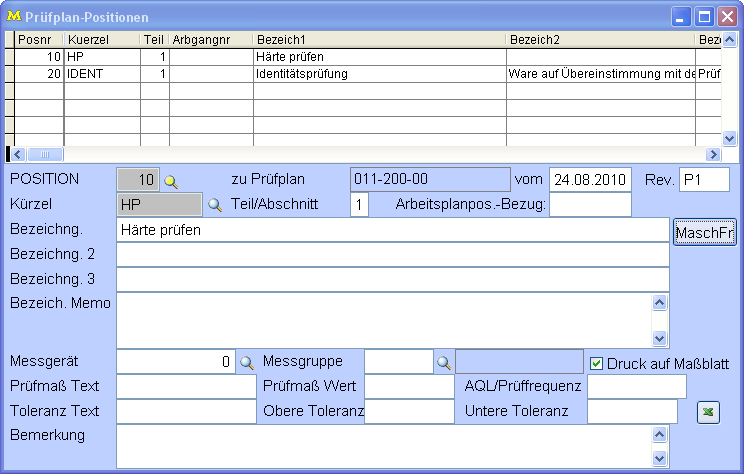Click the Prüfmaß Wert input field
The height and width of the screenshot is (474, 744).
click(x=409, y=387)
